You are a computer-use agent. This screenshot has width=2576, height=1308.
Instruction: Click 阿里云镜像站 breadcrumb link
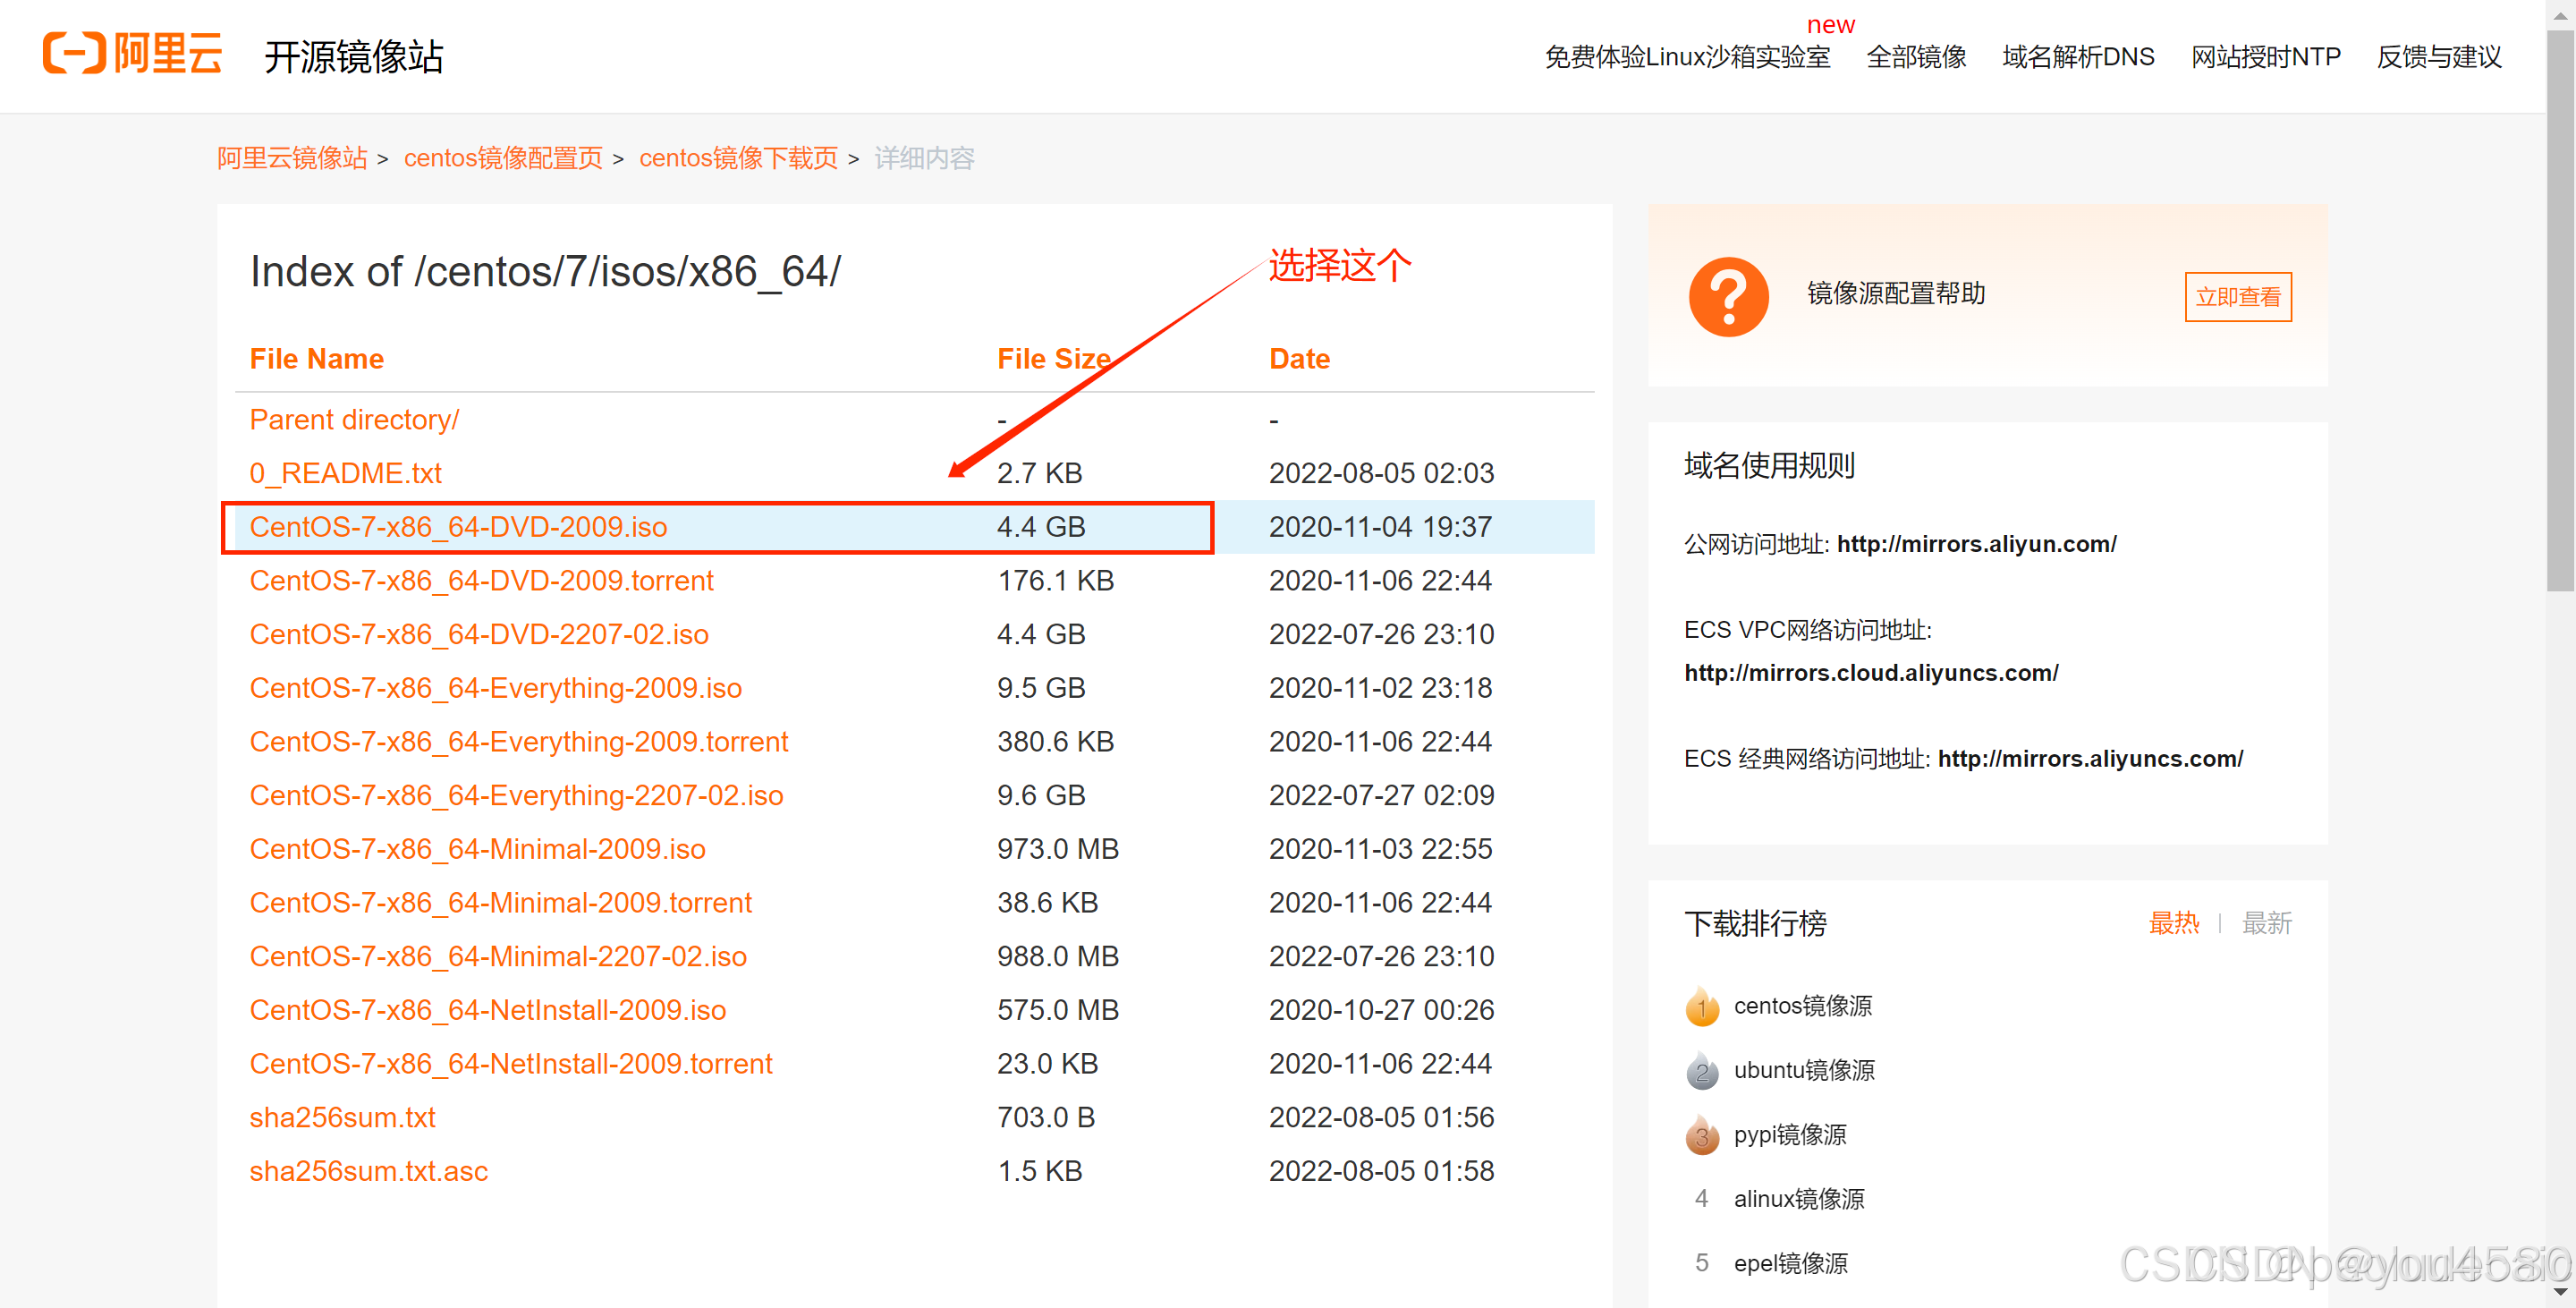292,158
